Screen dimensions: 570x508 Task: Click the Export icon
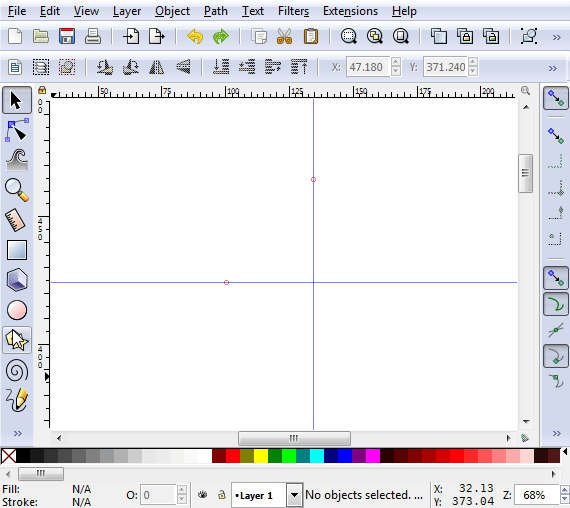coord(157,36)
